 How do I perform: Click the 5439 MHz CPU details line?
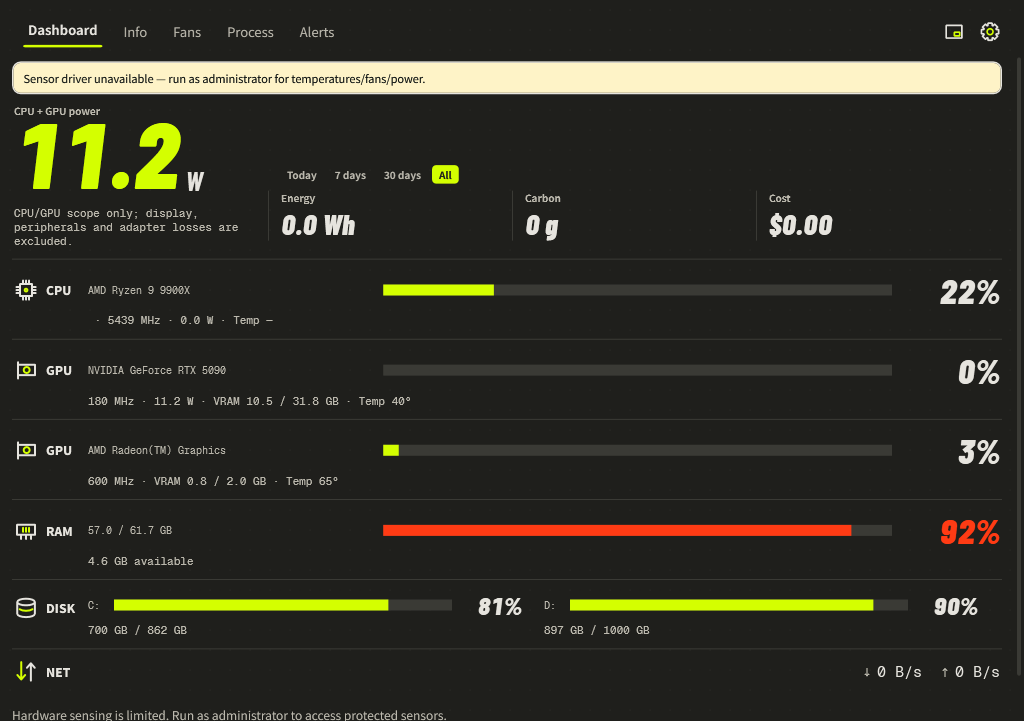coord(184,320)
